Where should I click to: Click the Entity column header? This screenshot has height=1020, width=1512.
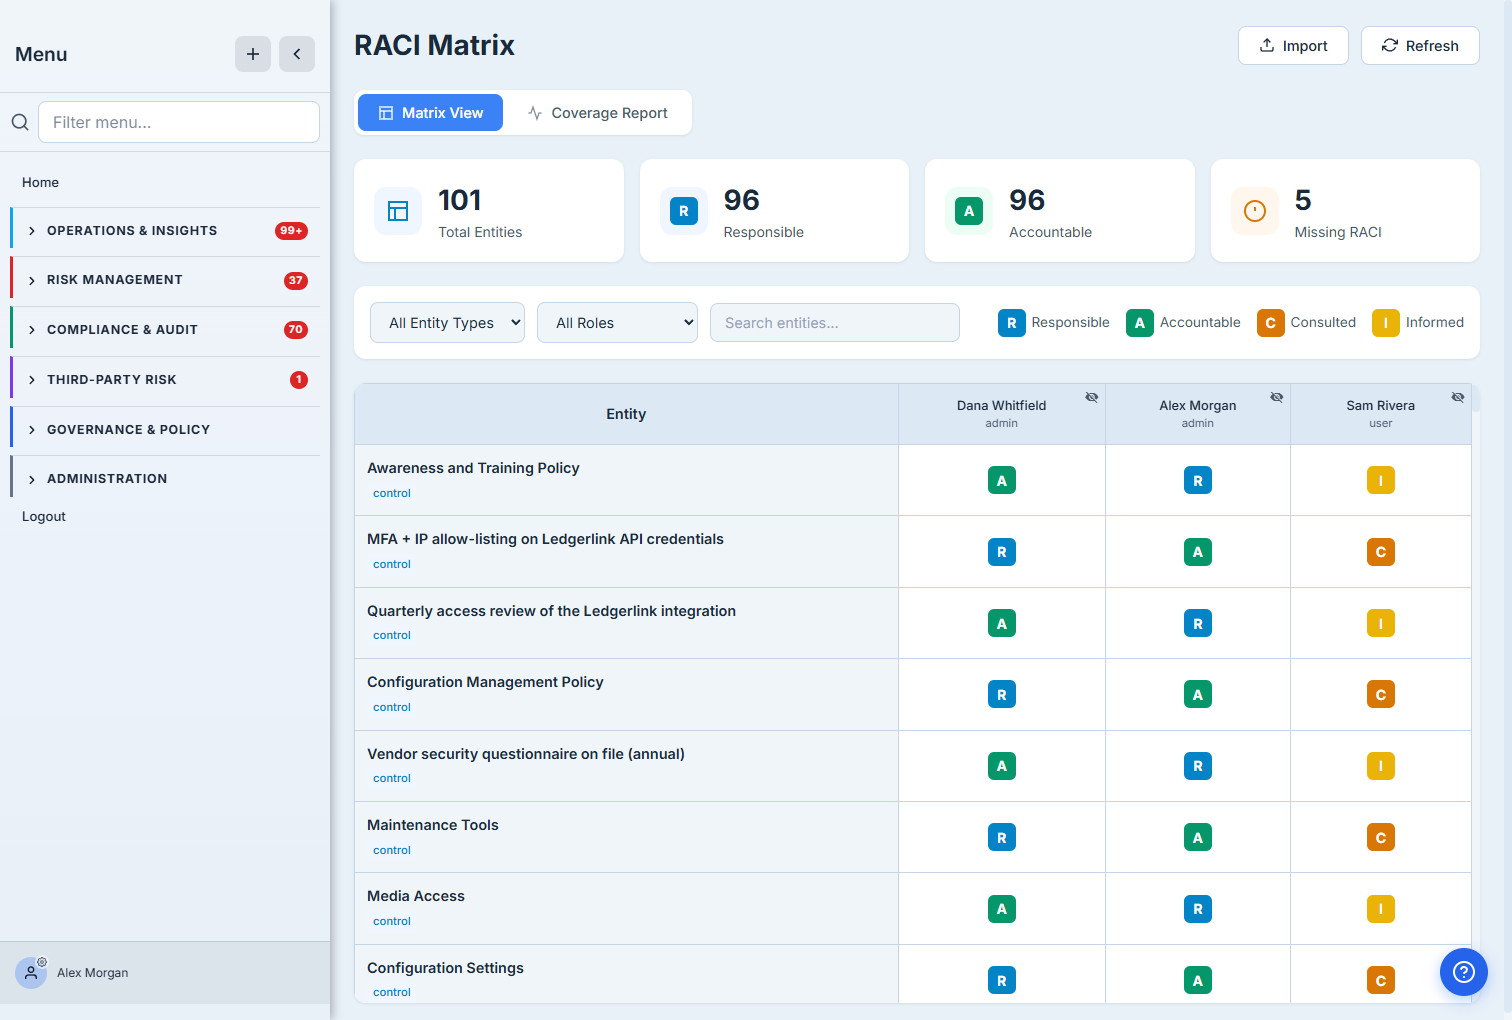coord(626,414)
